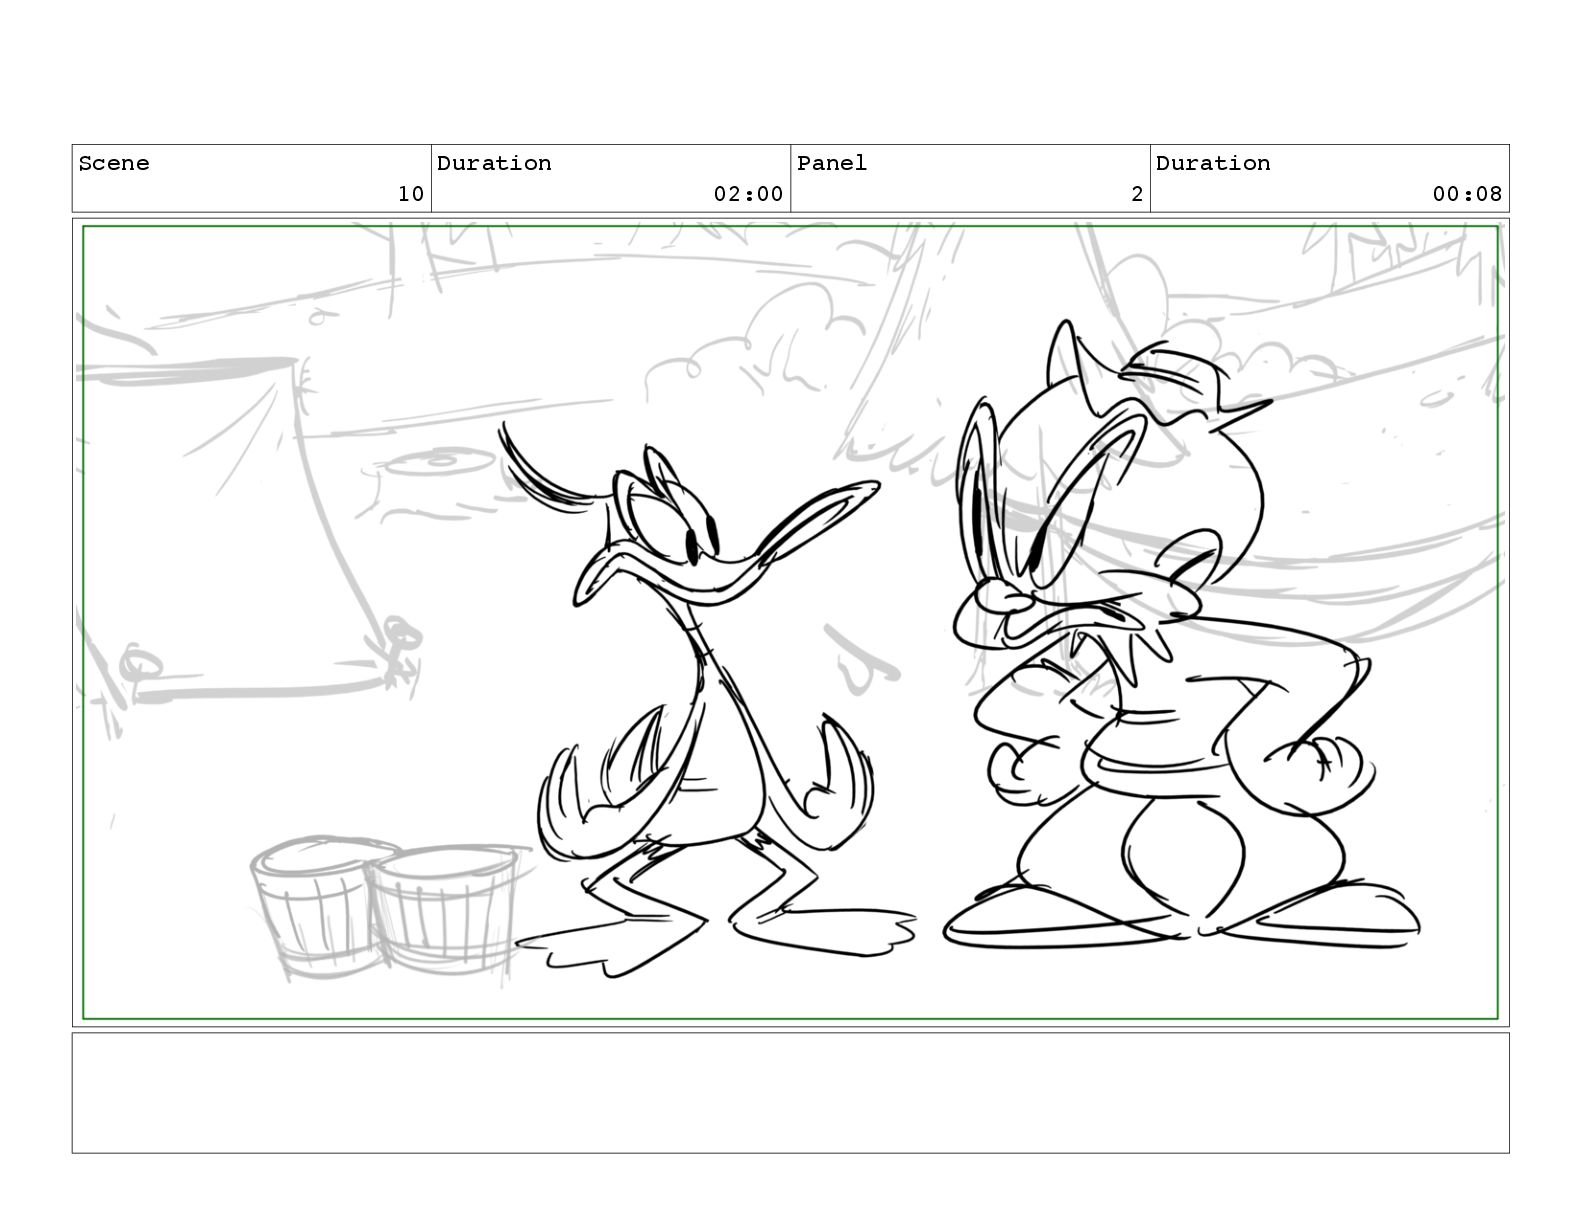Image resolution: width=1582 pixels, height=1225 pixels.
Task: Select the panel duration value '00:08'
Action: coord(1467,194)
